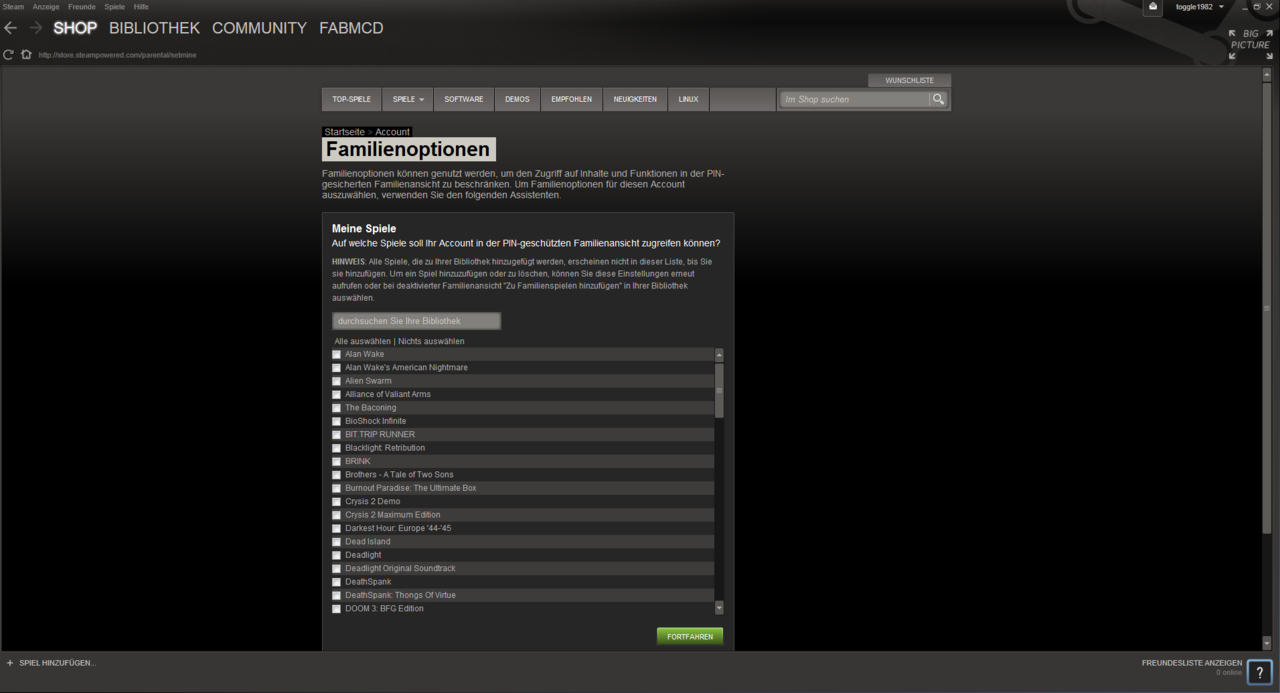Open the Anzeige menu
The height and width of the screenshot is (693, 1280).
click(x=46, y=7)
